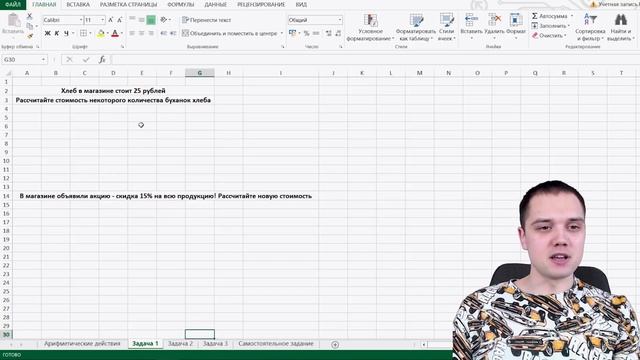The height and width of the screenshot is (360, 640).
Task: Open the font size 11 dropdown
Action: click(102, 20)
